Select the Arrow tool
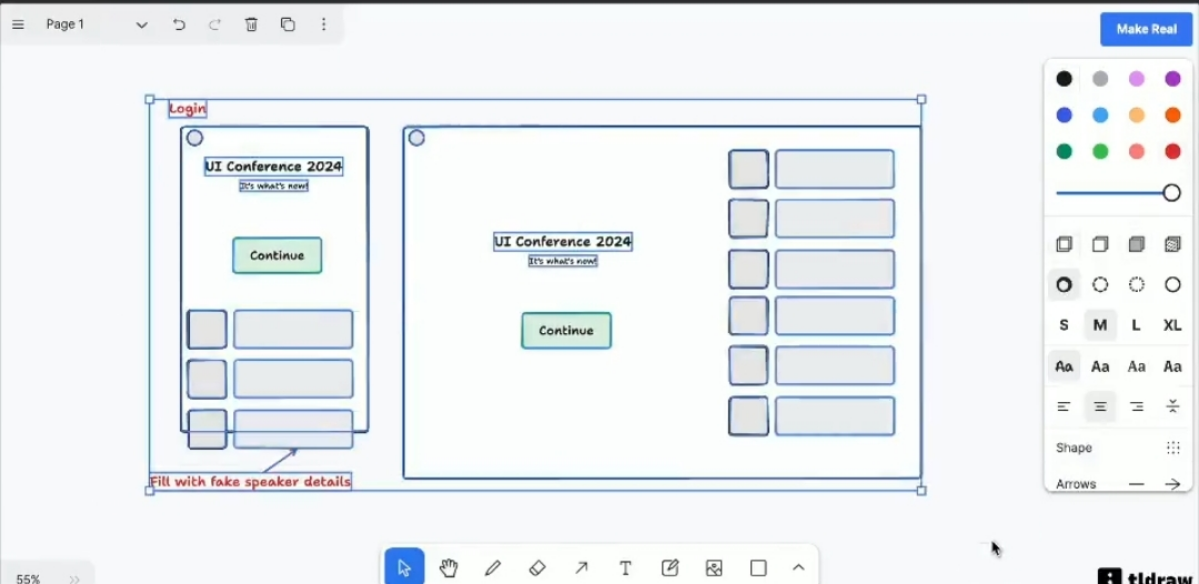 [581, 568]
